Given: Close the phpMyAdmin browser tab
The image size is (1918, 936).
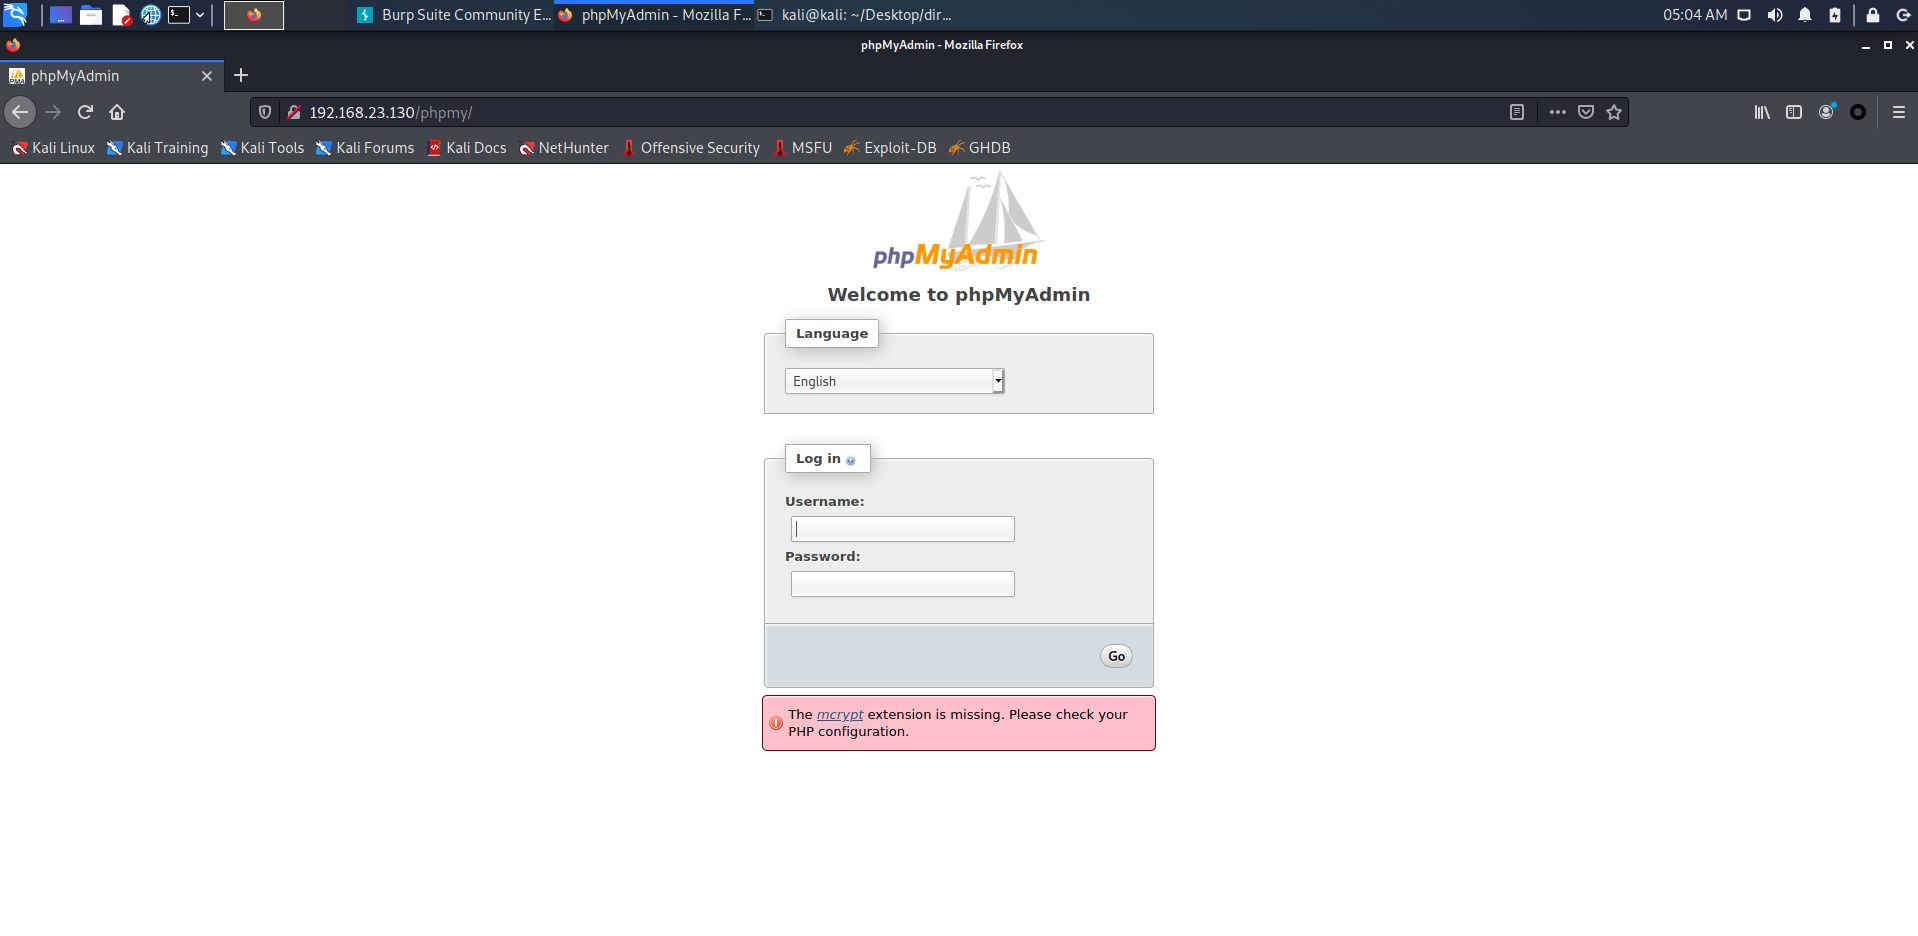Looking at the screenshot, I should click(207, 76).
